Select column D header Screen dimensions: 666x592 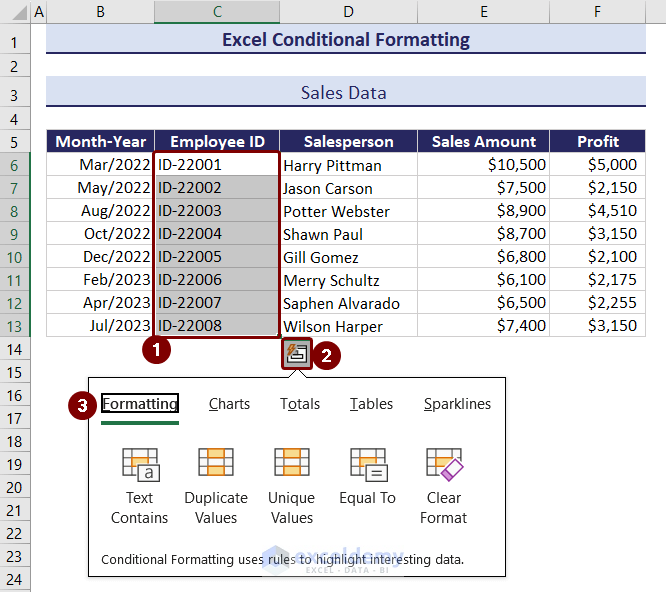point(348,11)
